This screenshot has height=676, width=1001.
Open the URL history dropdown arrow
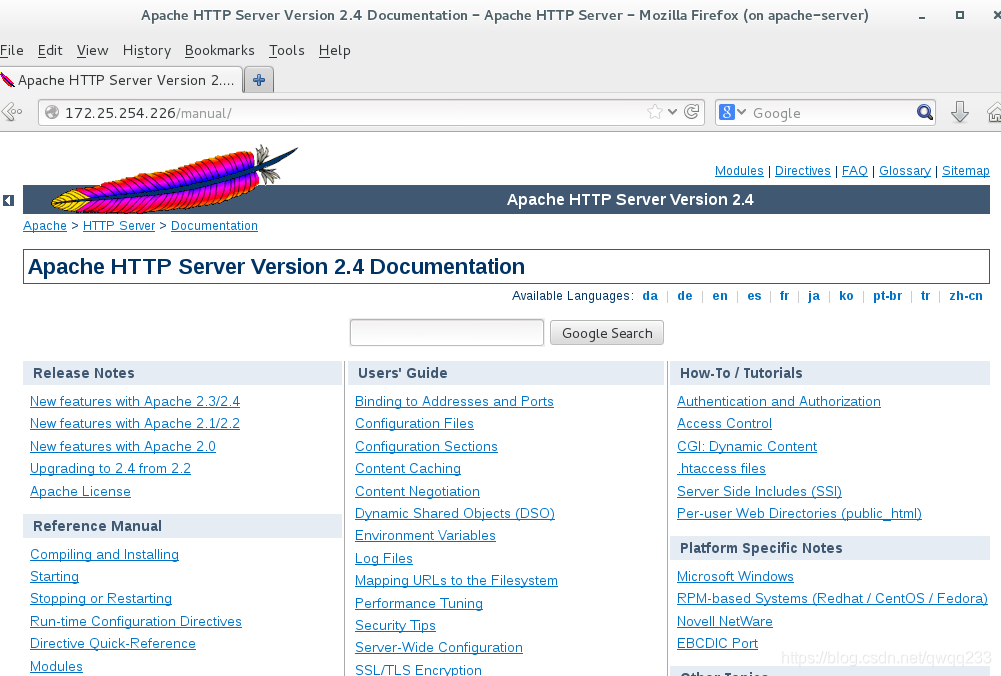(x=672, y=112)
